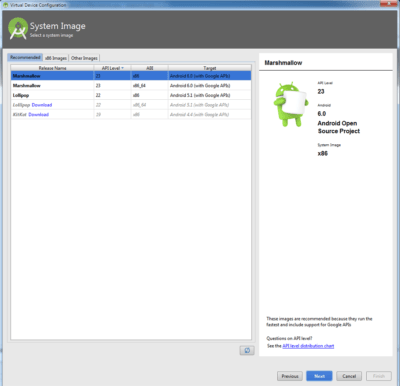The image size is (400, 386).
Task: Download the Lollipop x86_64 image
Action: point(42,105)
